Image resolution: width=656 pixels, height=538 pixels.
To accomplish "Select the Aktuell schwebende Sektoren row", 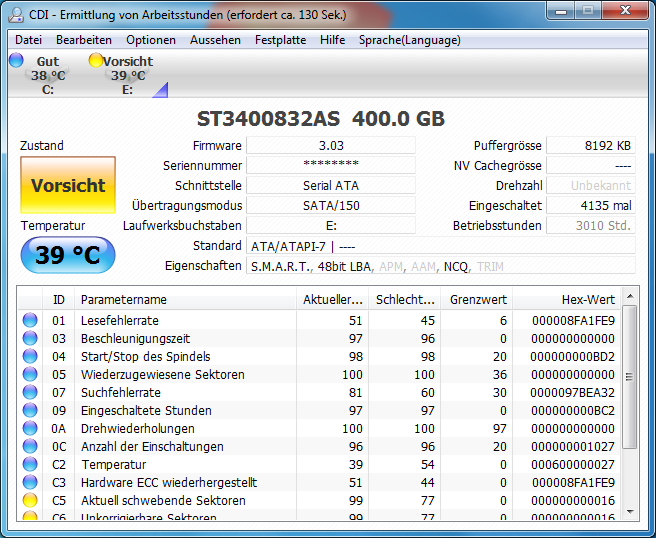I will (x=320, y=500).
